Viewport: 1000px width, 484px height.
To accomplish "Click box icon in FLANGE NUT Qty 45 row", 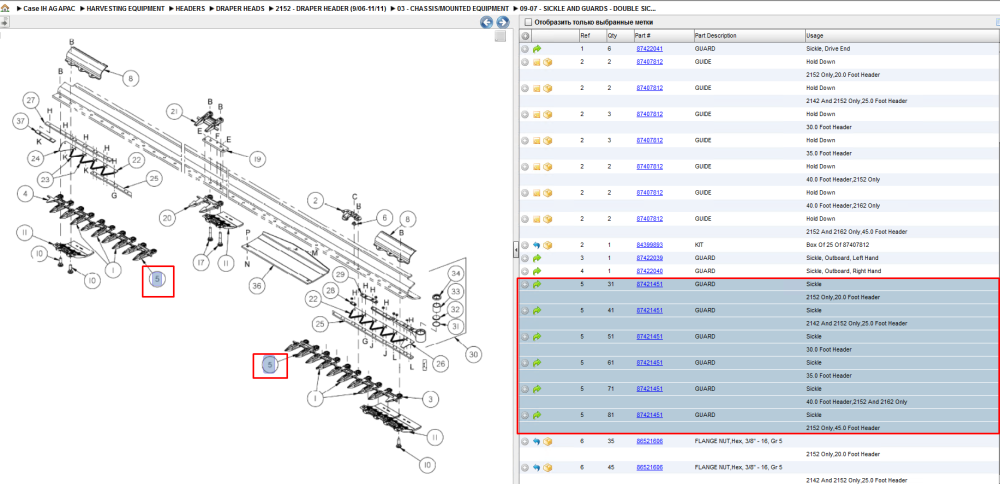I will pyautogui.click(x=547, y=467).
